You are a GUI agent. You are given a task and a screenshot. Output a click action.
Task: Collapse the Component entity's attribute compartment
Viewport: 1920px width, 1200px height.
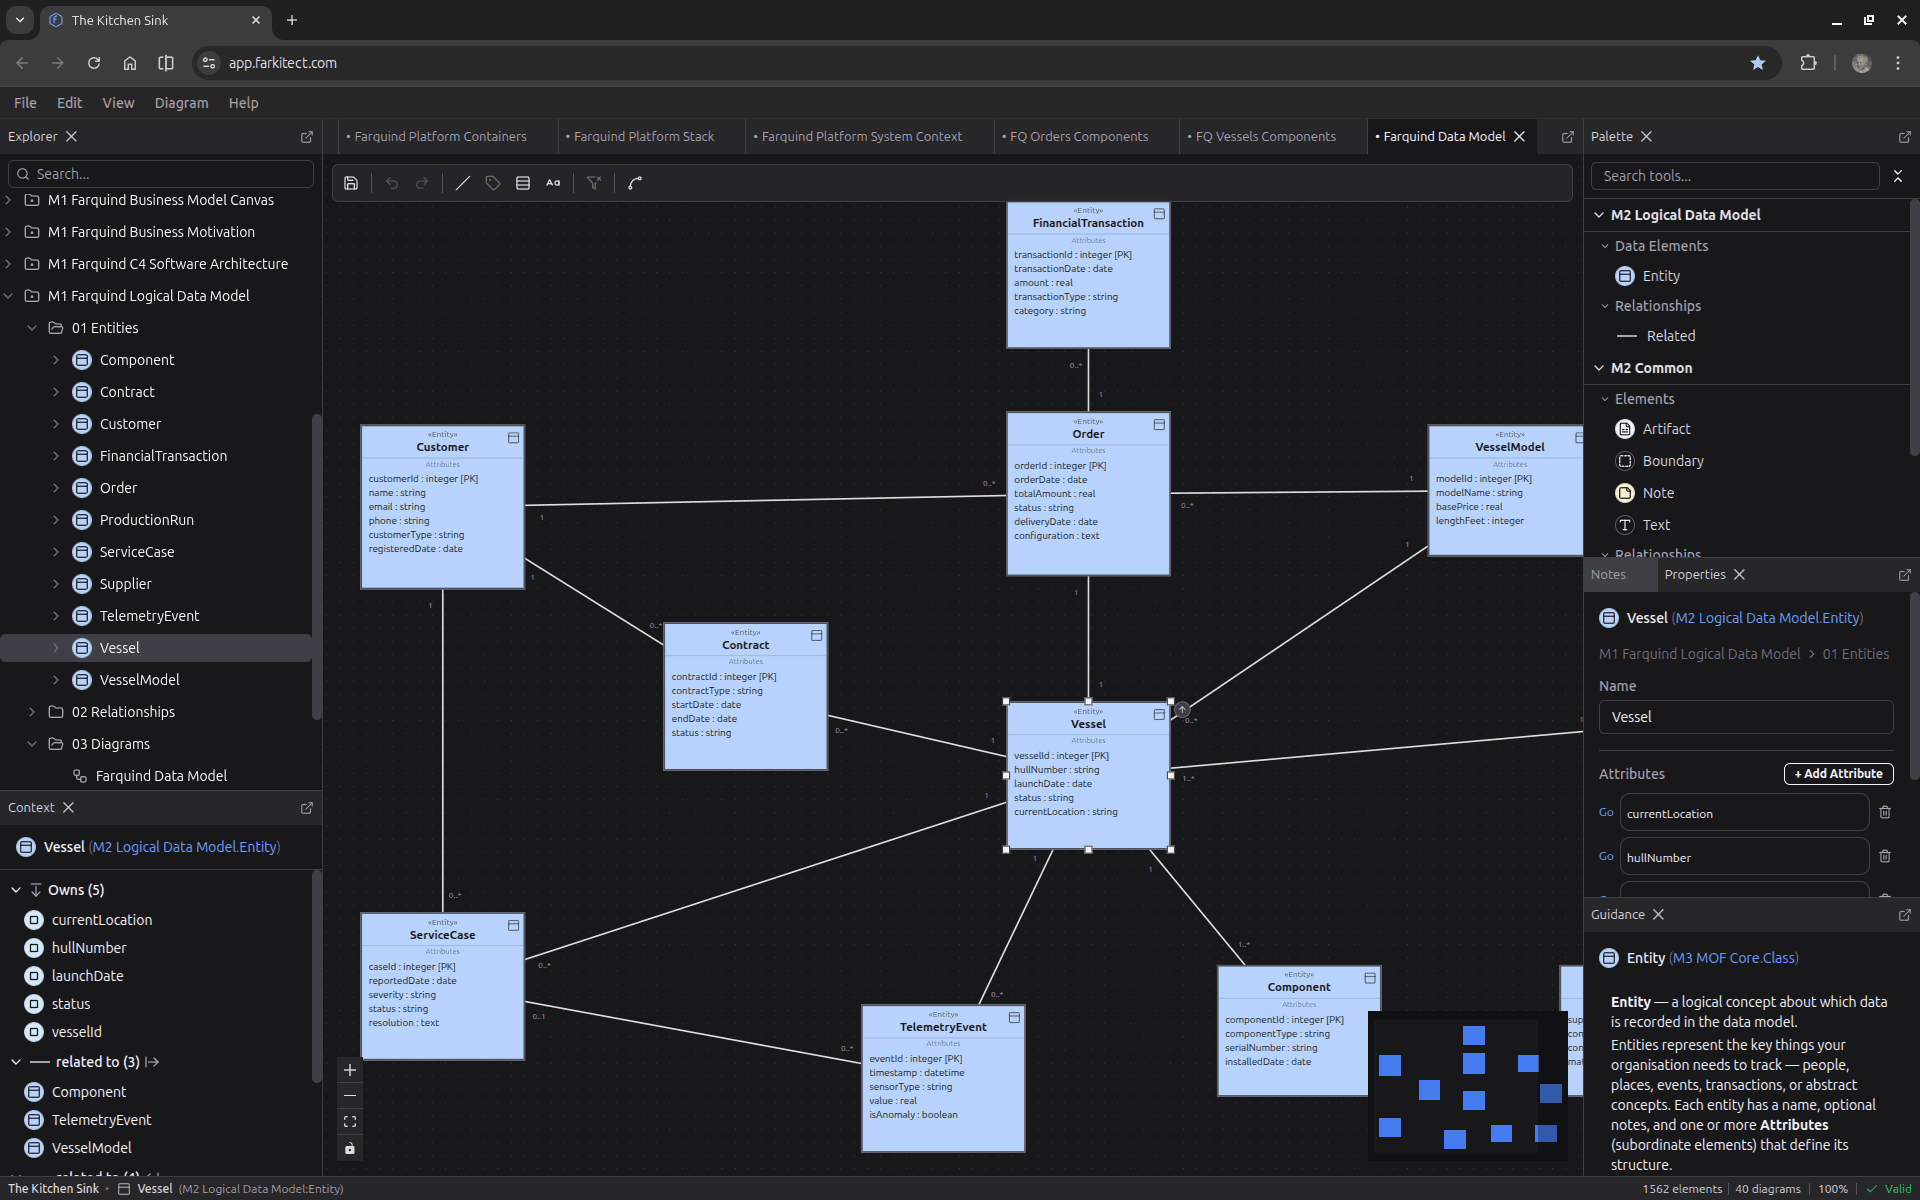1370,978
